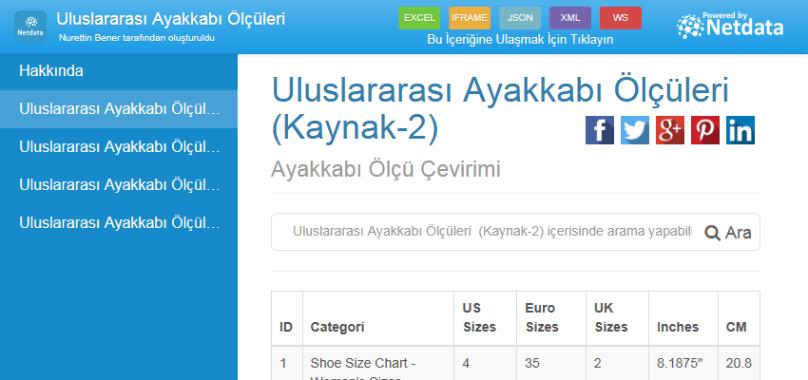This screenshot has width=808, height=380.
Task: Click the UK Sizes column header
Action: click(x=617, y=318)
